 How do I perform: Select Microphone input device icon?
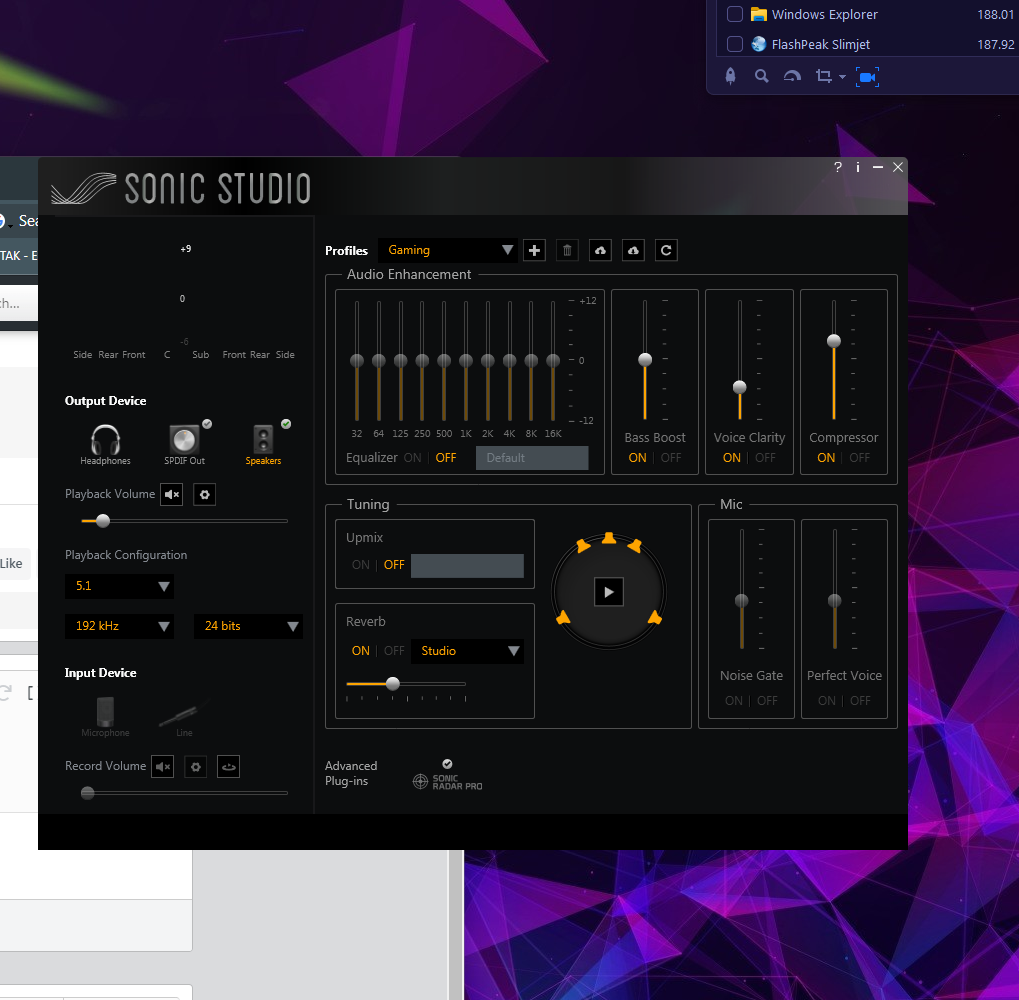tap(105, 712)
